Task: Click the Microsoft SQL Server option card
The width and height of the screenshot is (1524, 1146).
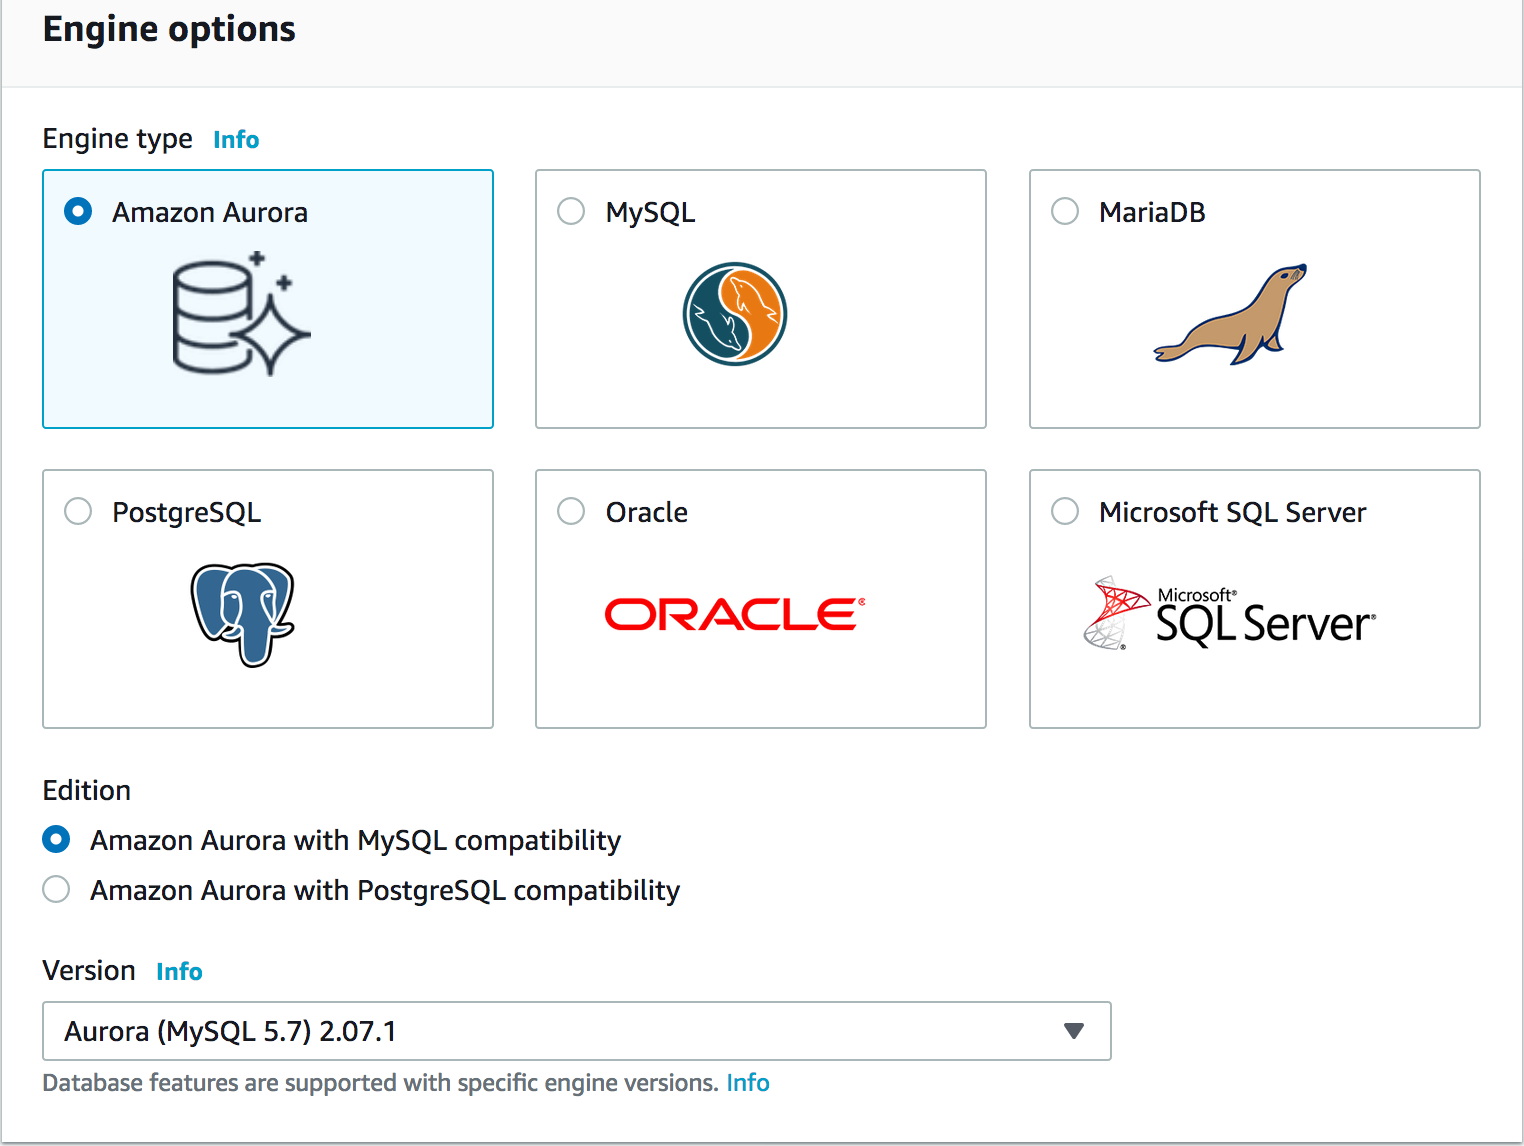Action: [1255, 599]
